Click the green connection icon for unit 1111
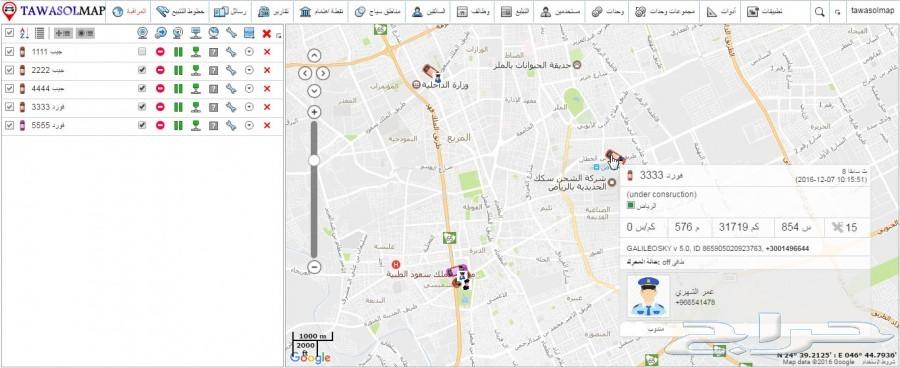 coord(195,52)
